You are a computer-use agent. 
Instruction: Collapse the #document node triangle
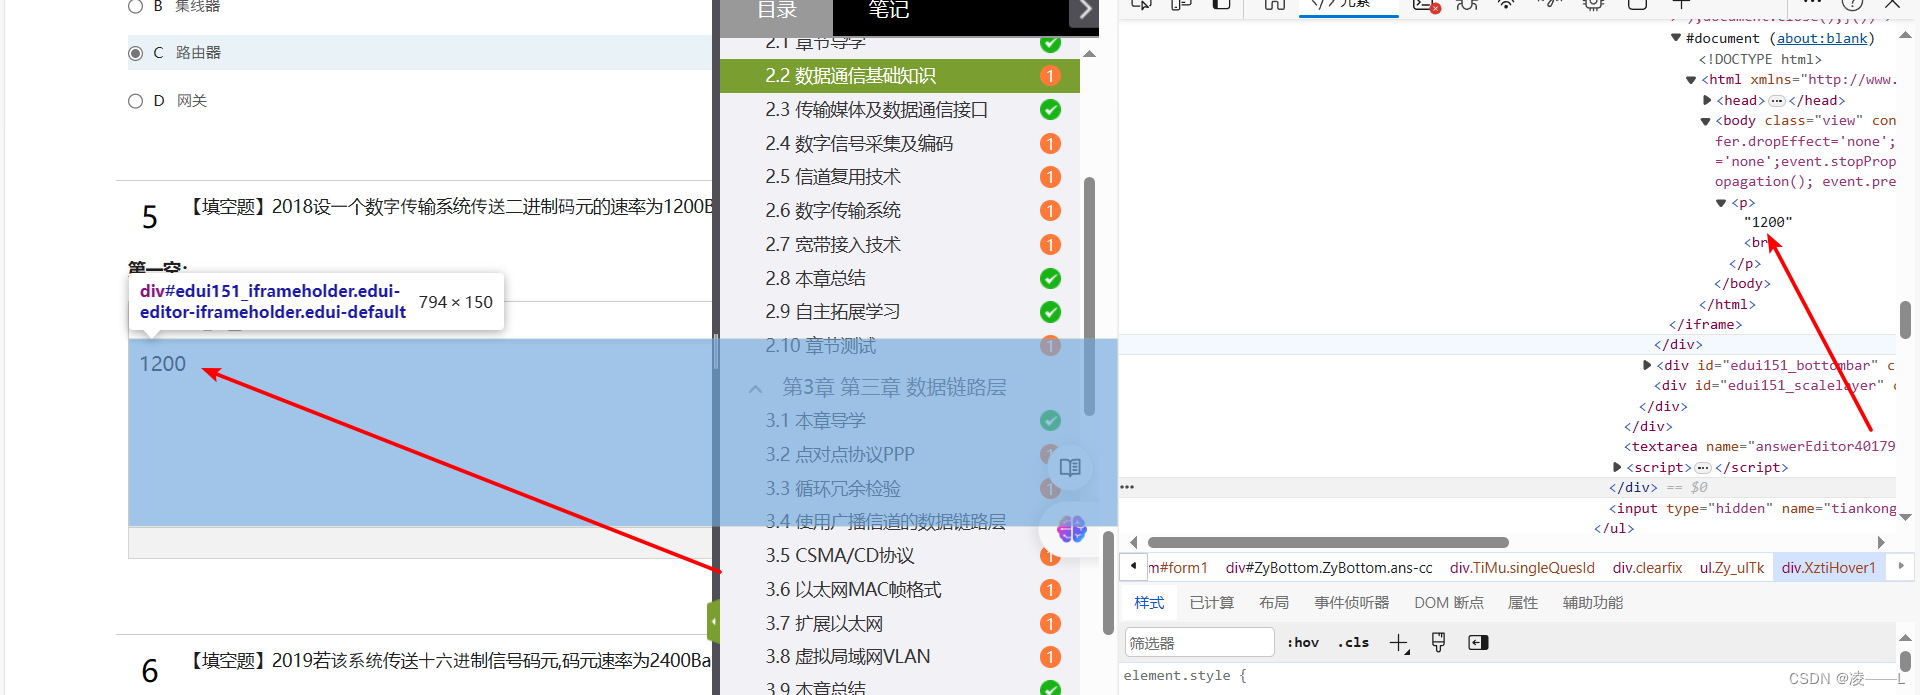(1676, 38)
